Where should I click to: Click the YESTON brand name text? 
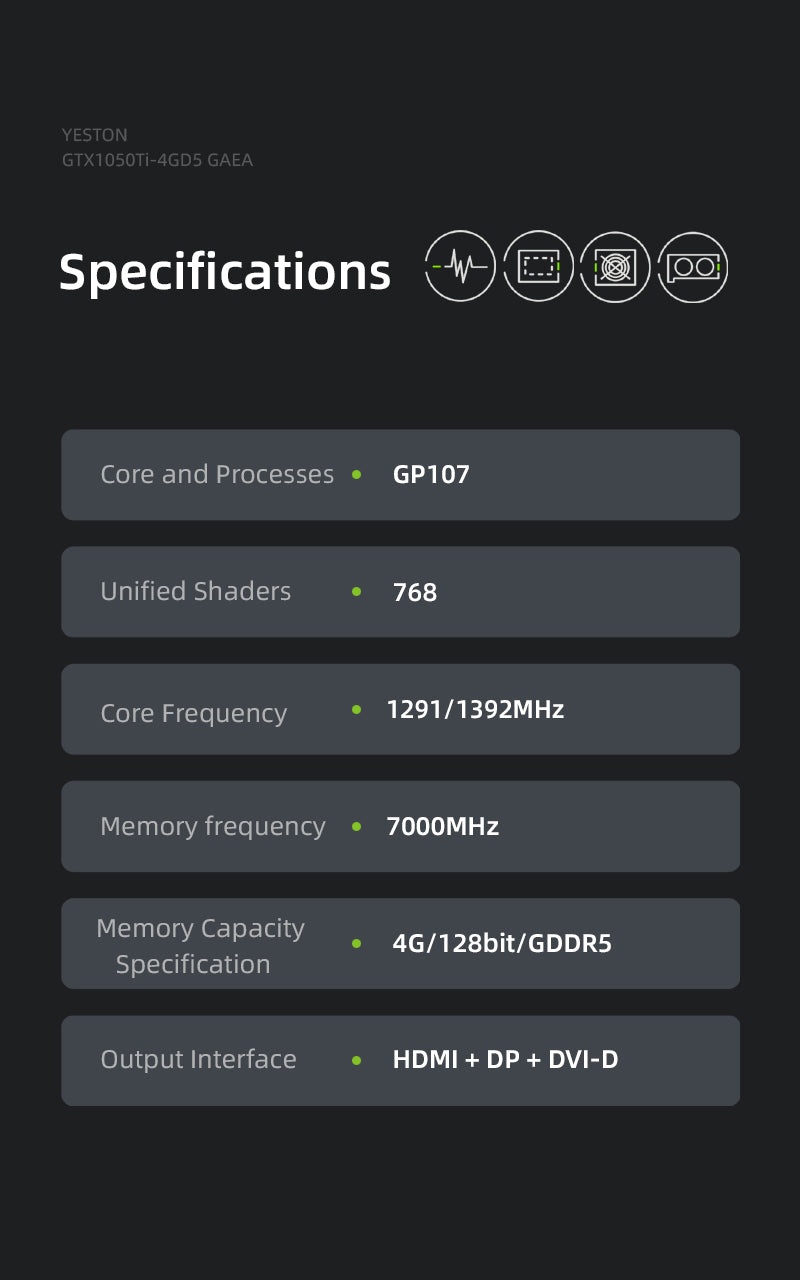pyautogui.click(x=95, y=135)
